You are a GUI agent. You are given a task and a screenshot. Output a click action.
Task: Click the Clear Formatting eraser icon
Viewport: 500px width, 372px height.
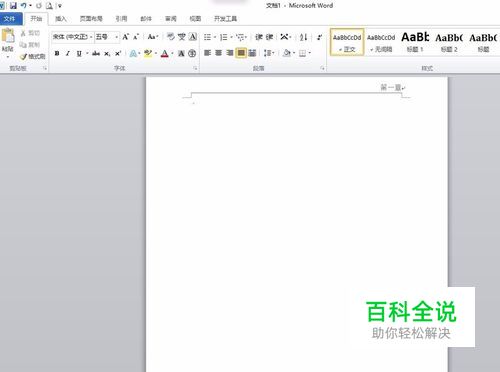tap(171, 36)
